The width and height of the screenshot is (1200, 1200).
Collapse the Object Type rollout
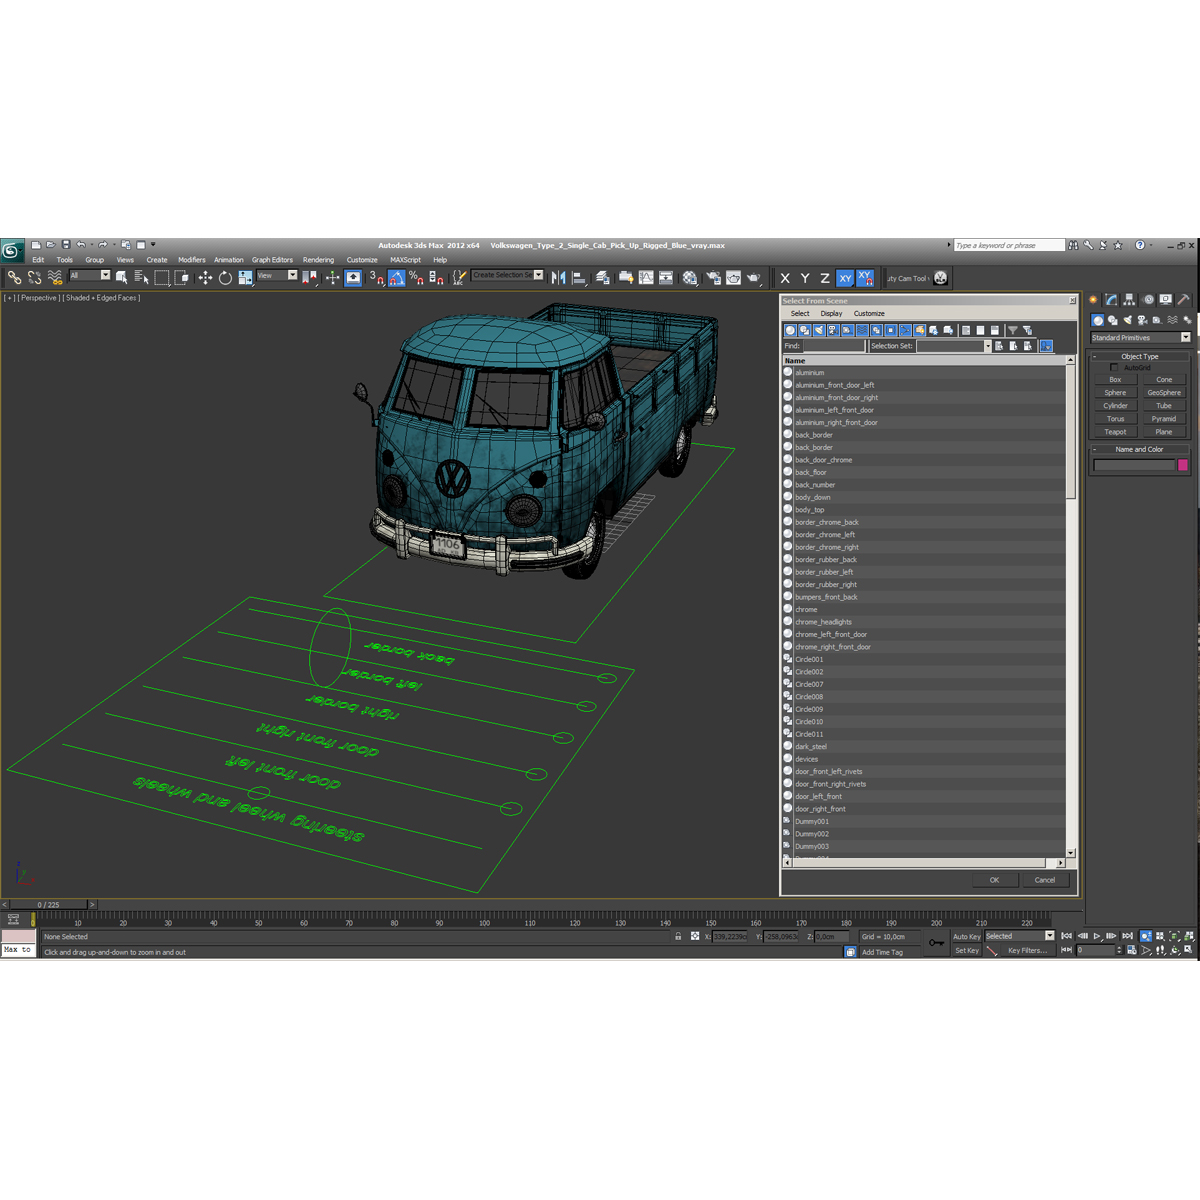click(1140, 356)
